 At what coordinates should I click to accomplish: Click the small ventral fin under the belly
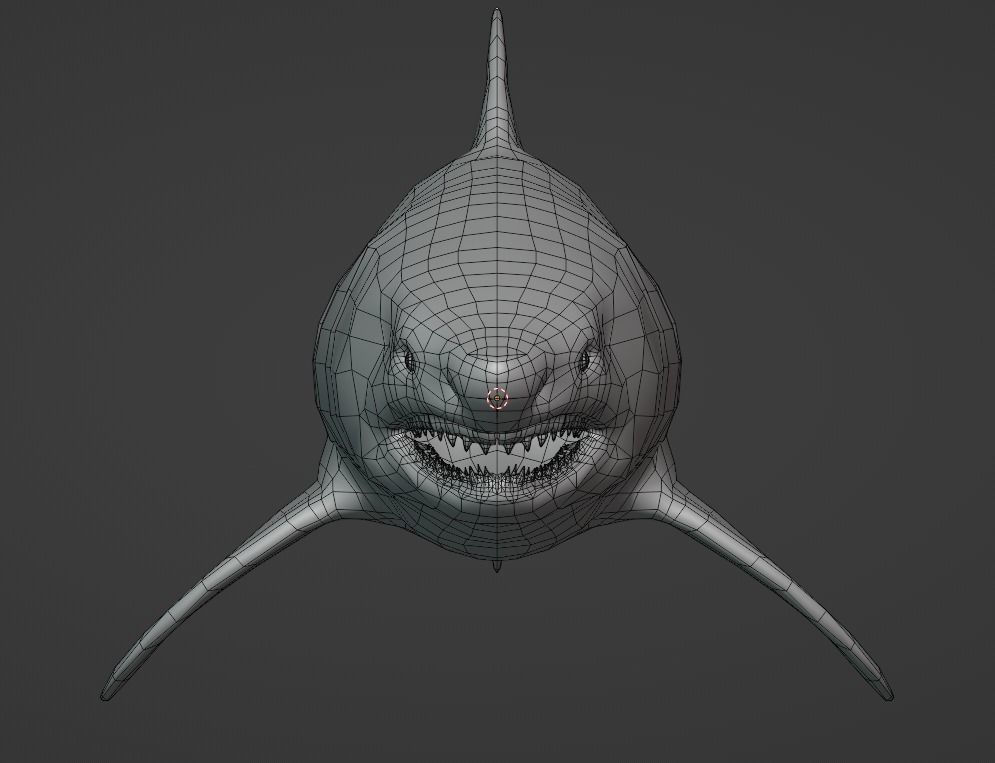click(x=497, y=566)
